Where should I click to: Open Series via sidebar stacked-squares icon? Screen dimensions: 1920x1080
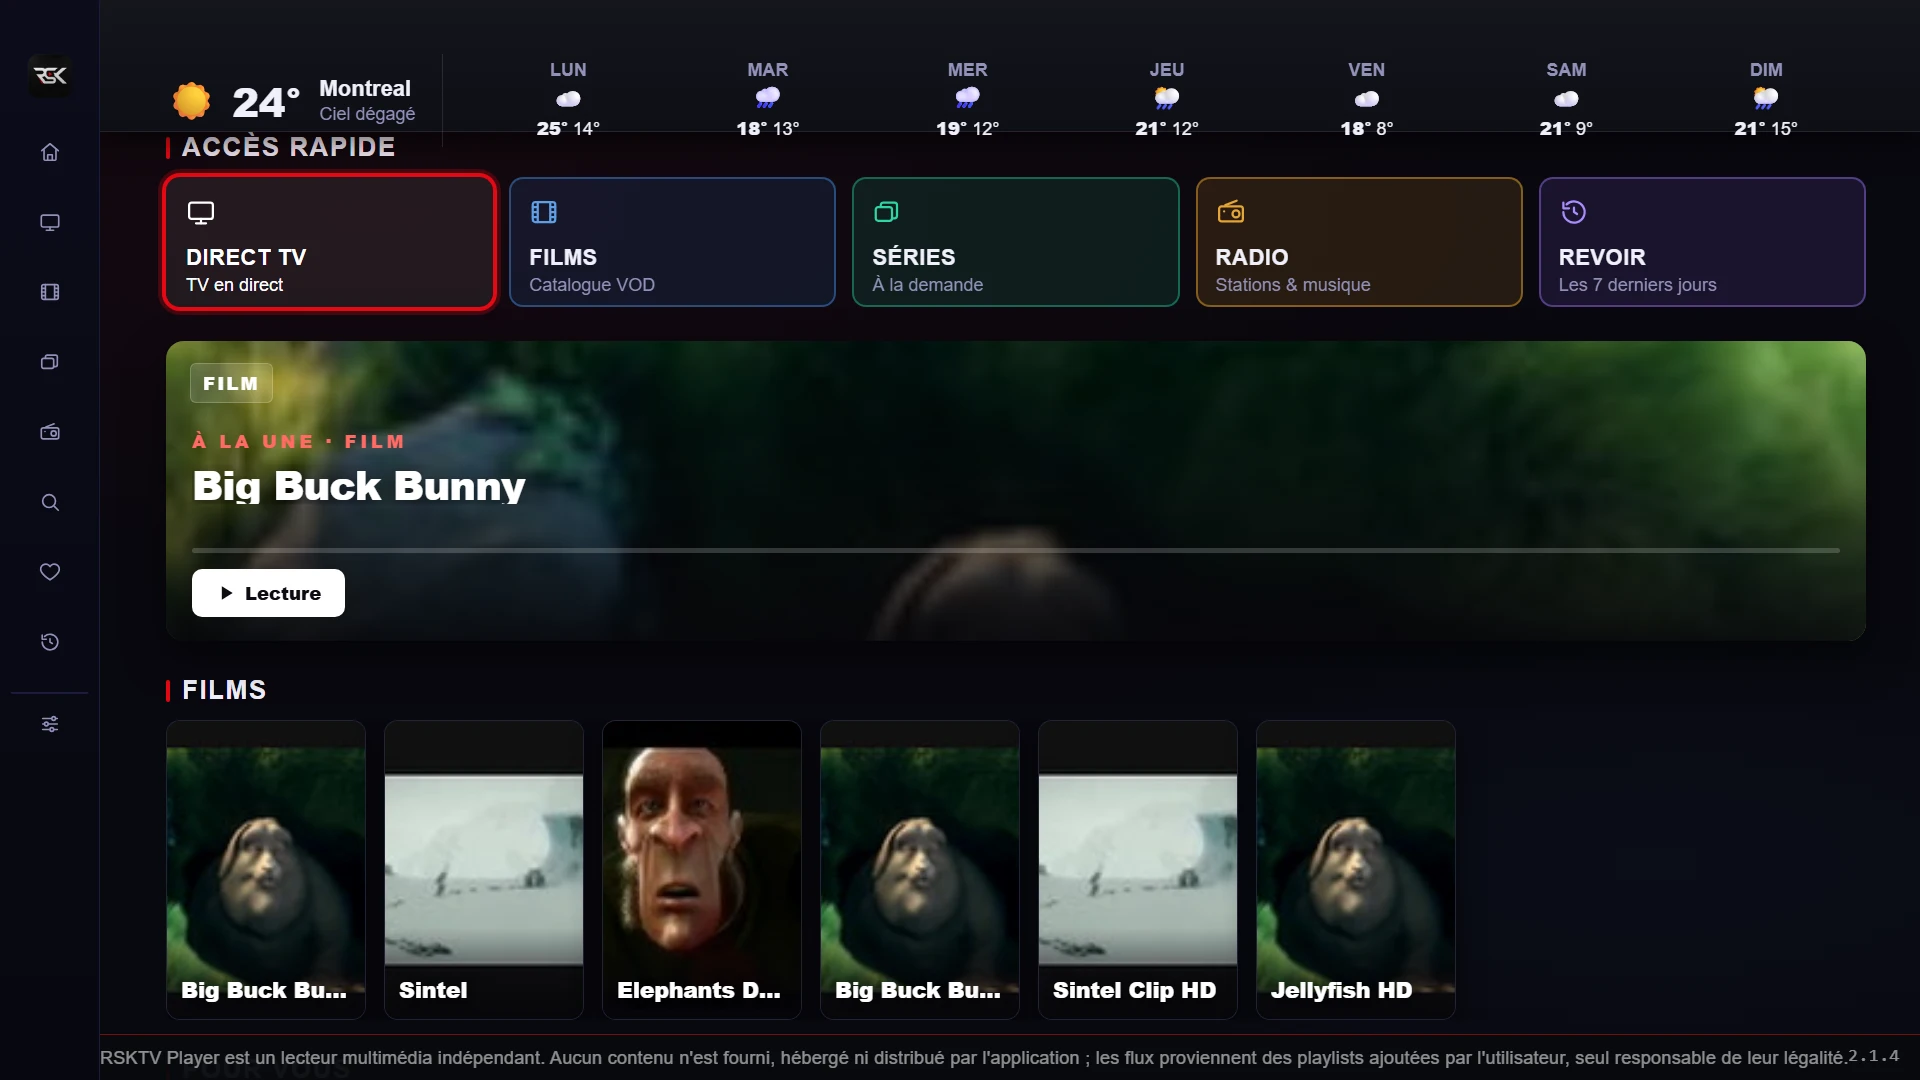coord(50,362)
